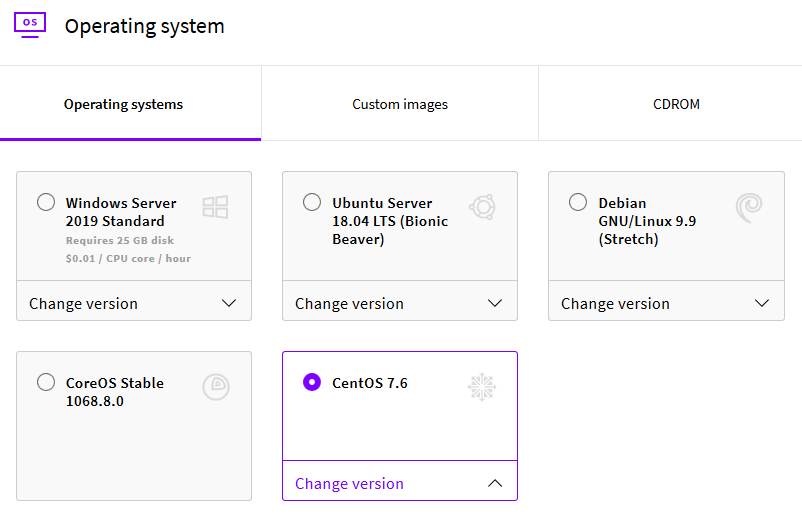This screenshot has width=802, height=526.
Task: Click the OS monitor icon in header
Action: 30,24
